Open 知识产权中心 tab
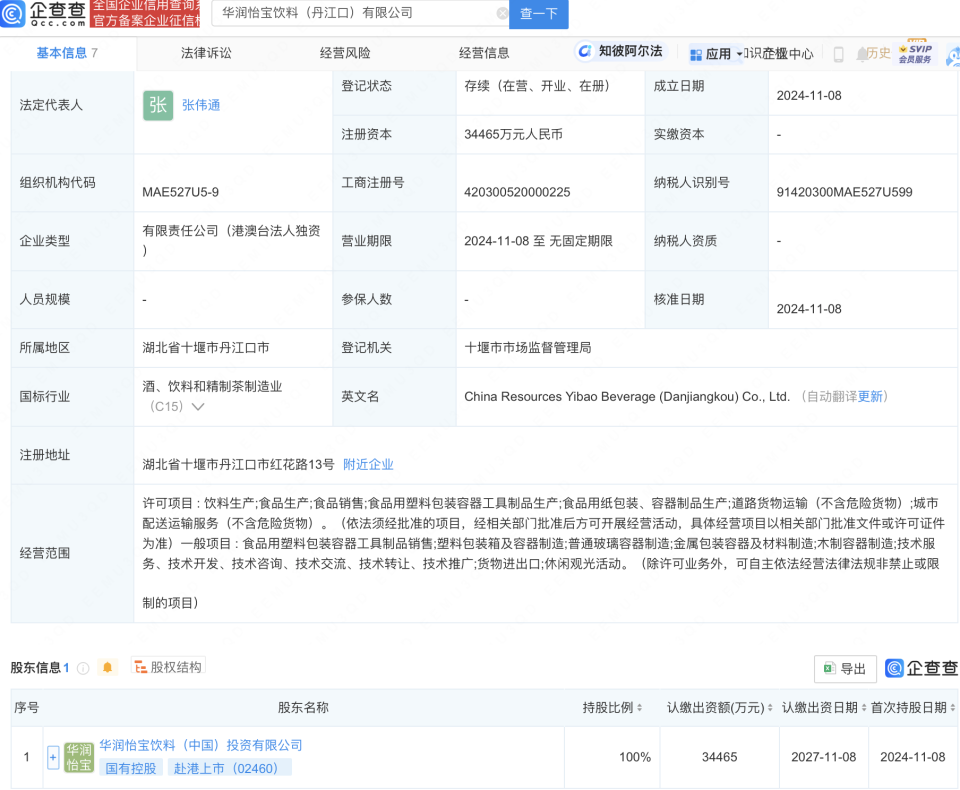 click(x=779, y=54)
